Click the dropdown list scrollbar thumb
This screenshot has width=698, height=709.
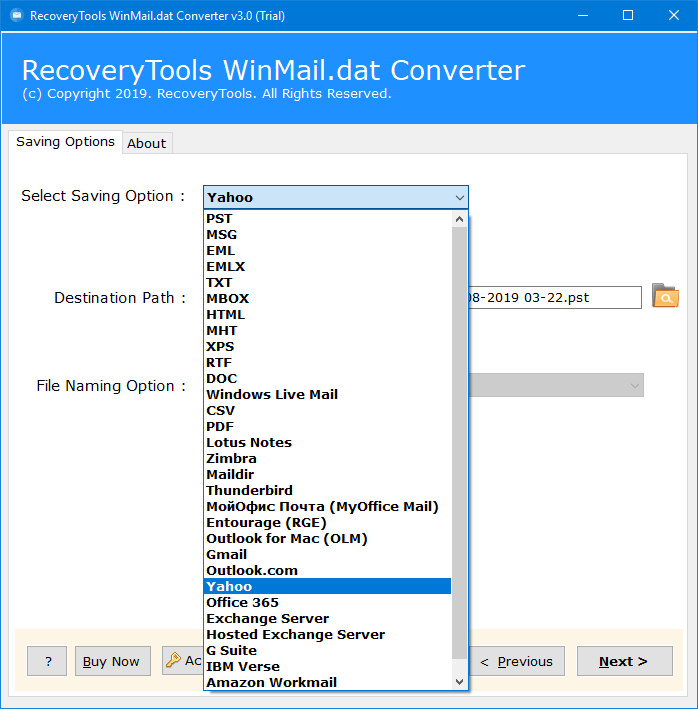click(460, 443)
